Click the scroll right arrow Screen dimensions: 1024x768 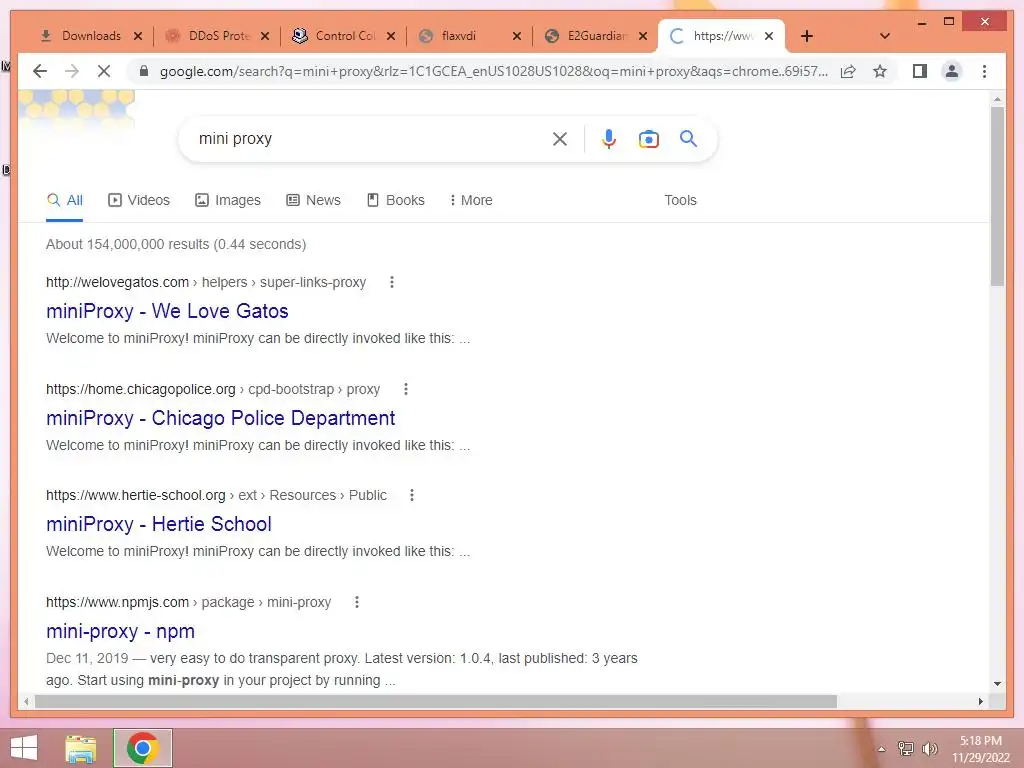tap(980, 701)
